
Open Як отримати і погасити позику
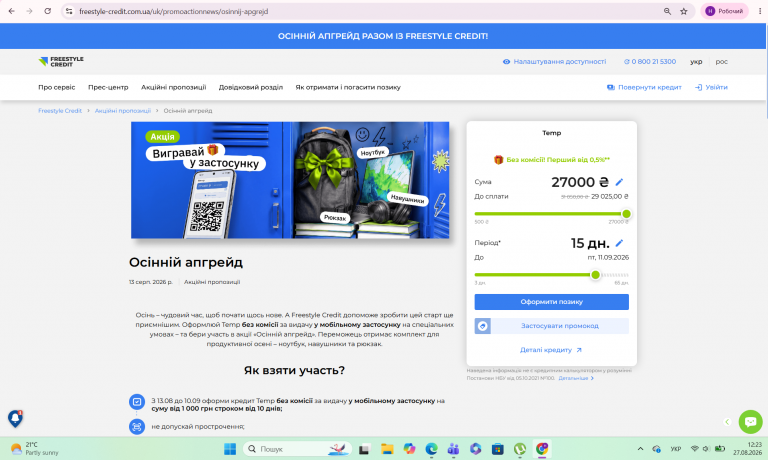tap(348, 87)
